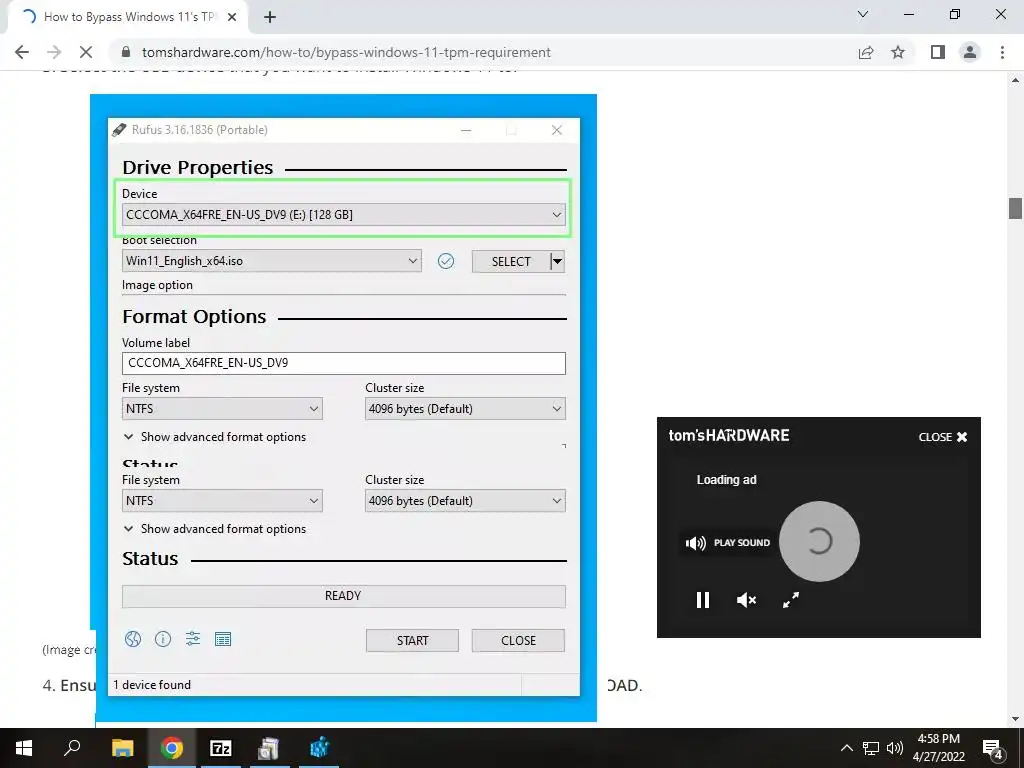Open a new Chrome tab

click(270, 18)
